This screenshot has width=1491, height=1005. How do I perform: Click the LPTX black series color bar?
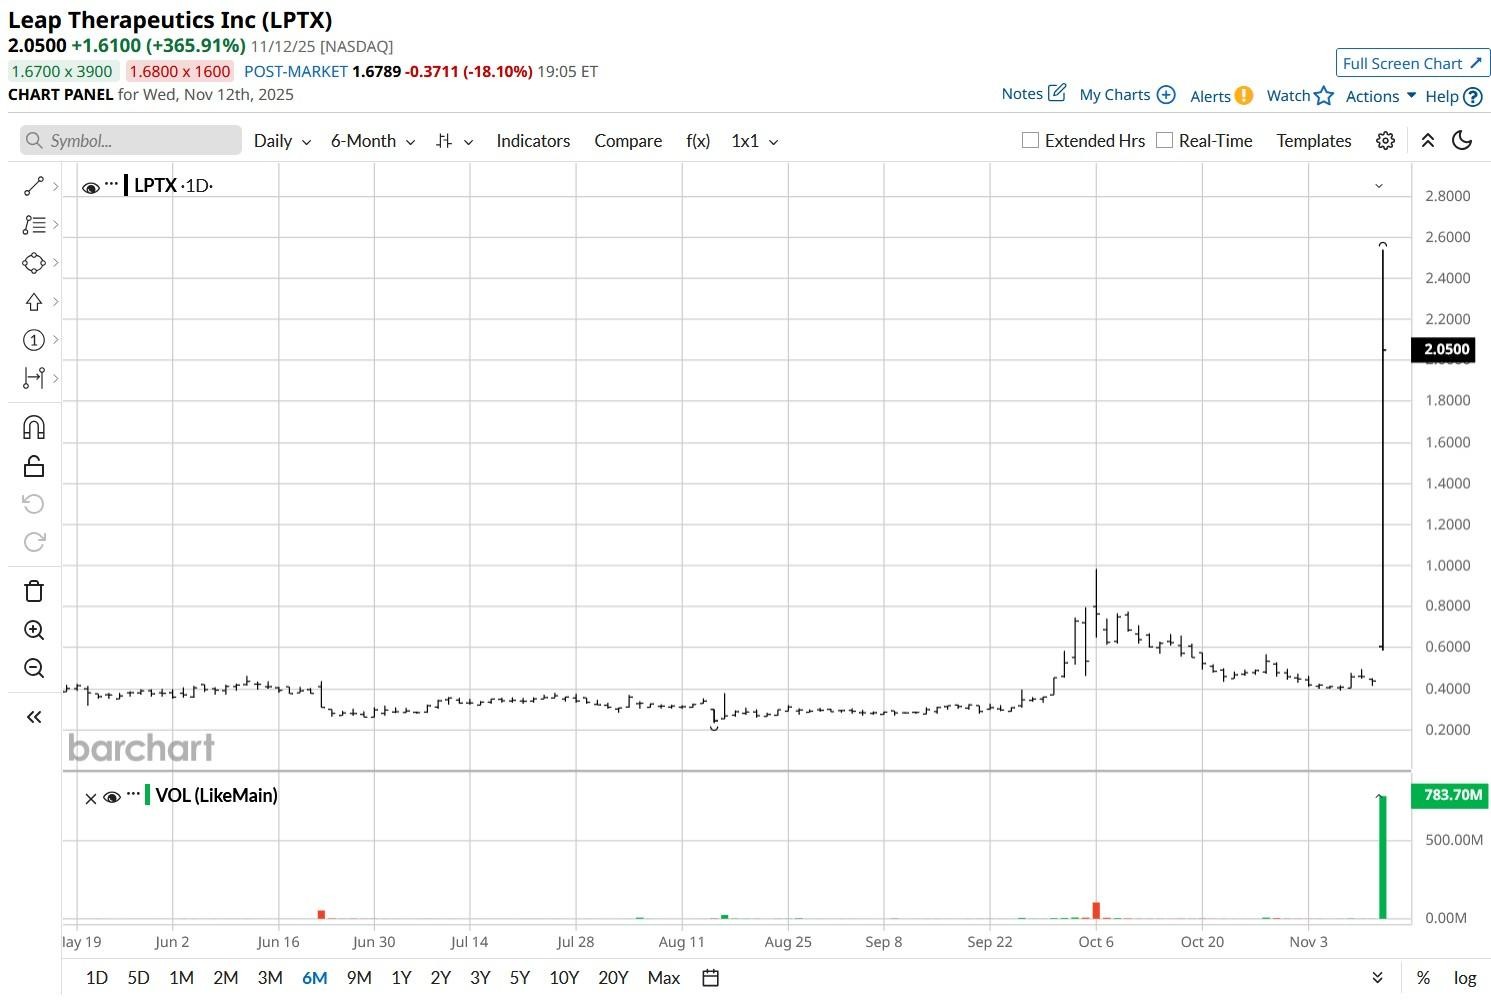point(126,185)
